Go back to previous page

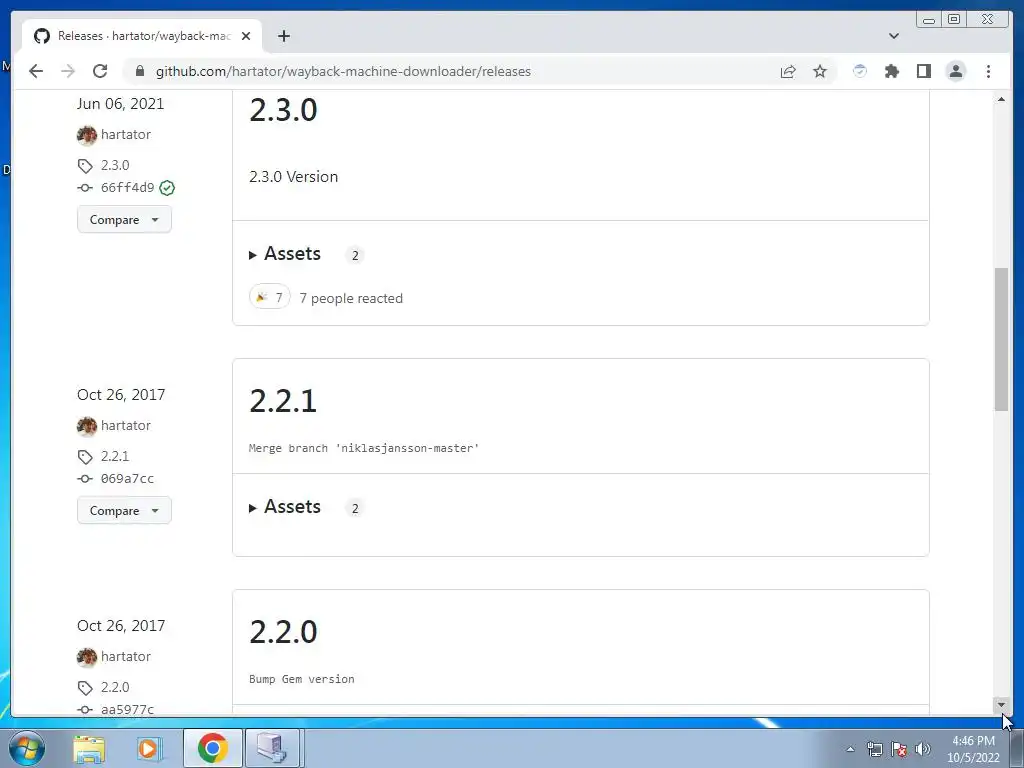(36, 71)
